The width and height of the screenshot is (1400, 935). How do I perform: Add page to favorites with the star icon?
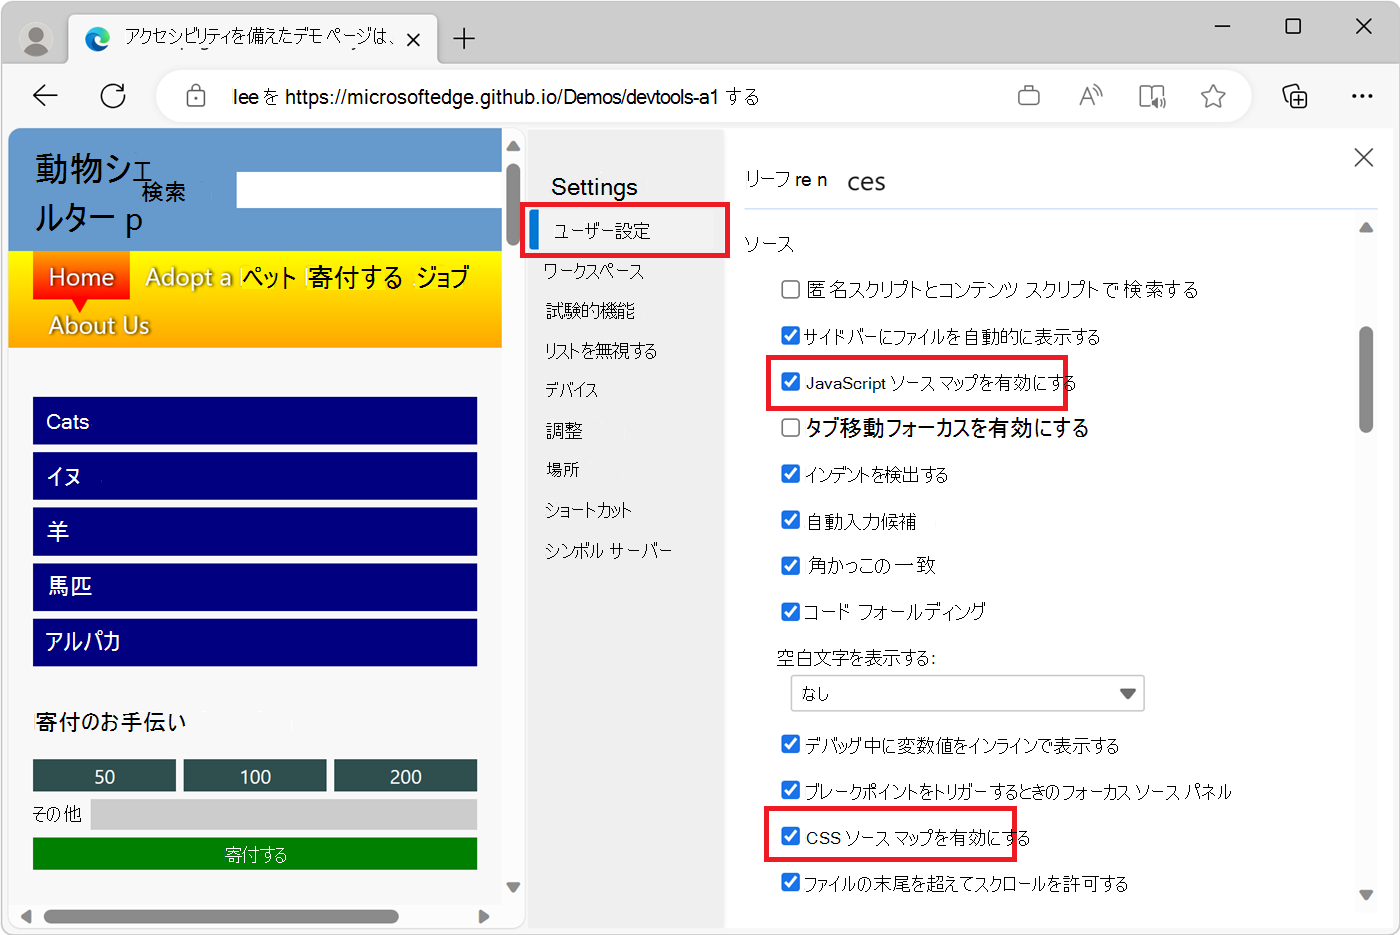click(1213, 95)
